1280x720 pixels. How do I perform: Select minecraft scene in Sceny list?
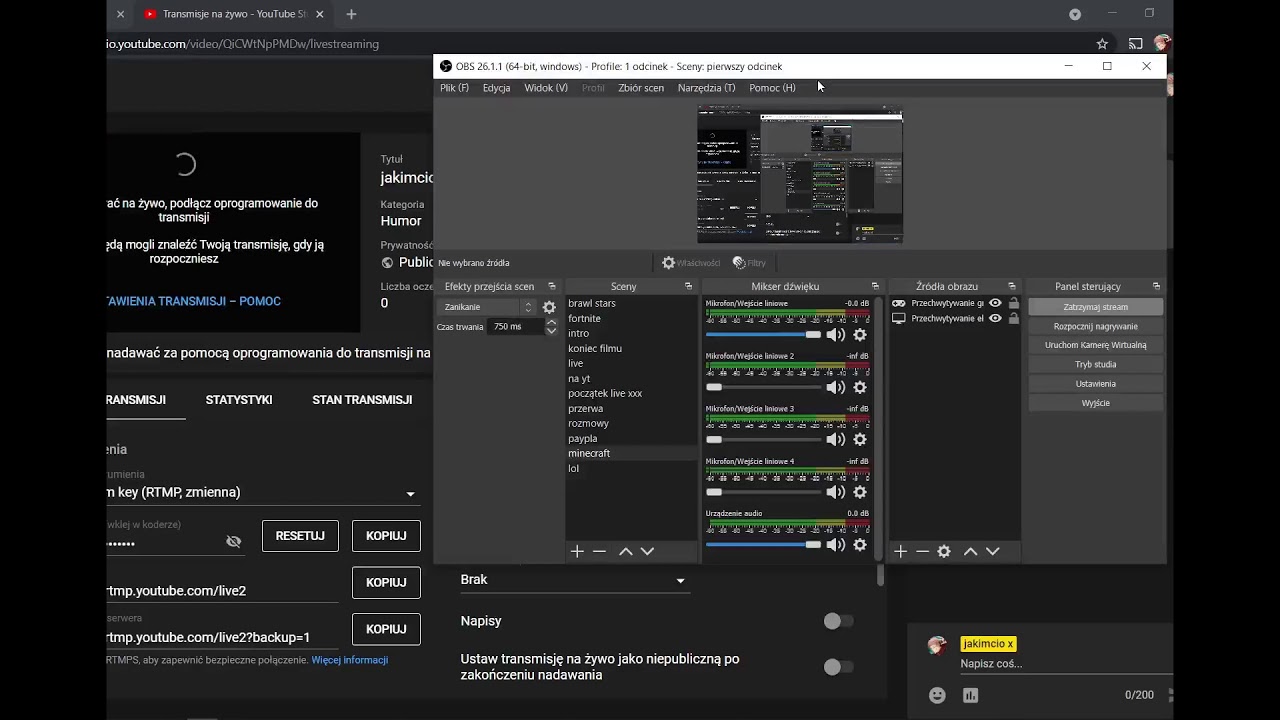click(631, 453)
